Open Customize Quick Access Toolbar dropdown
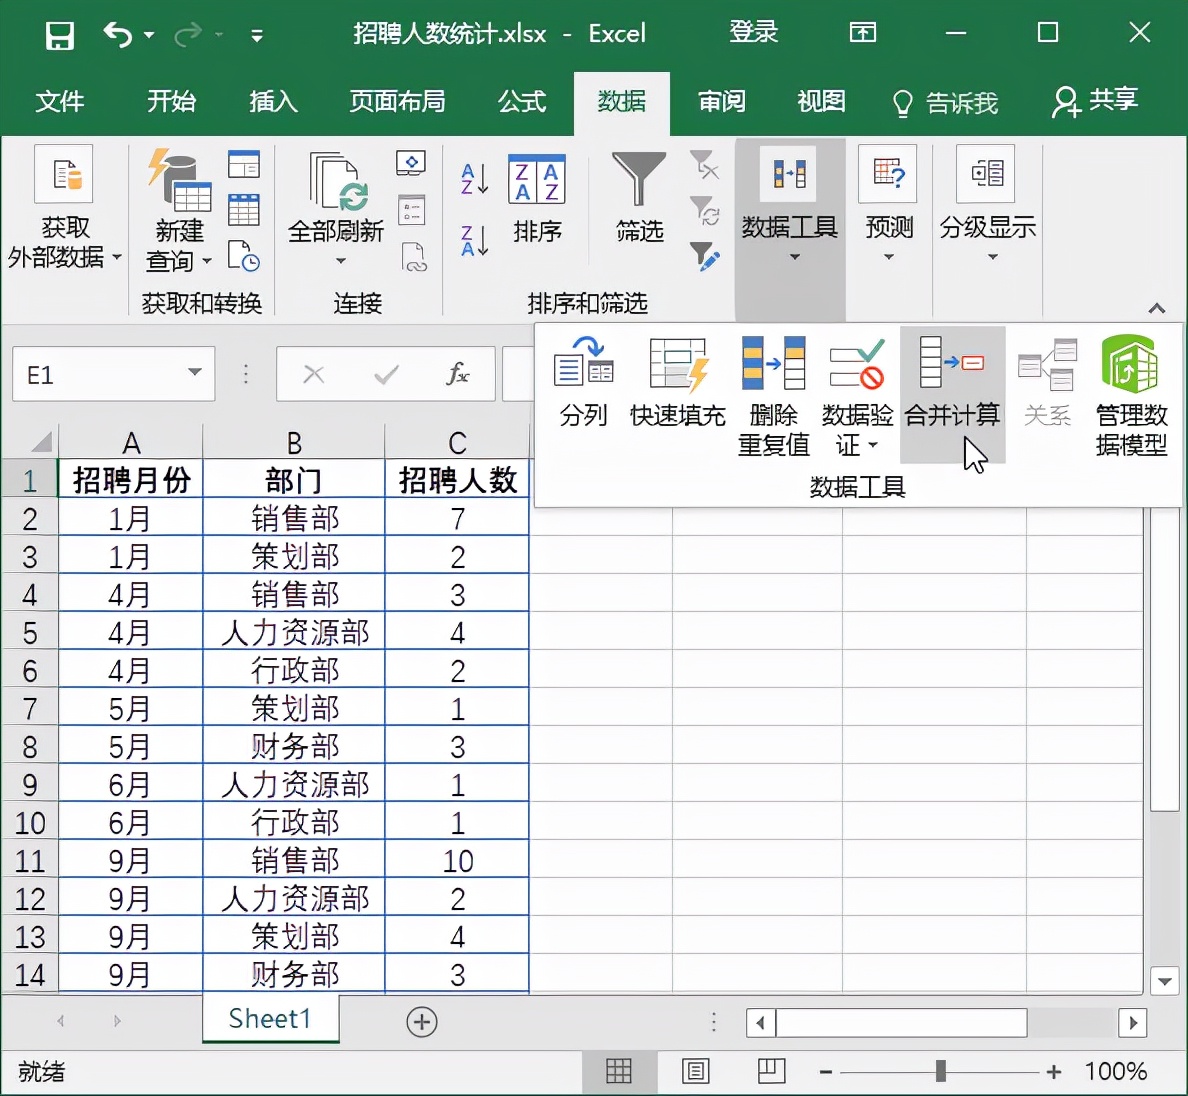The height and width of the screenshot is (1096, 1188). [257, 35]
